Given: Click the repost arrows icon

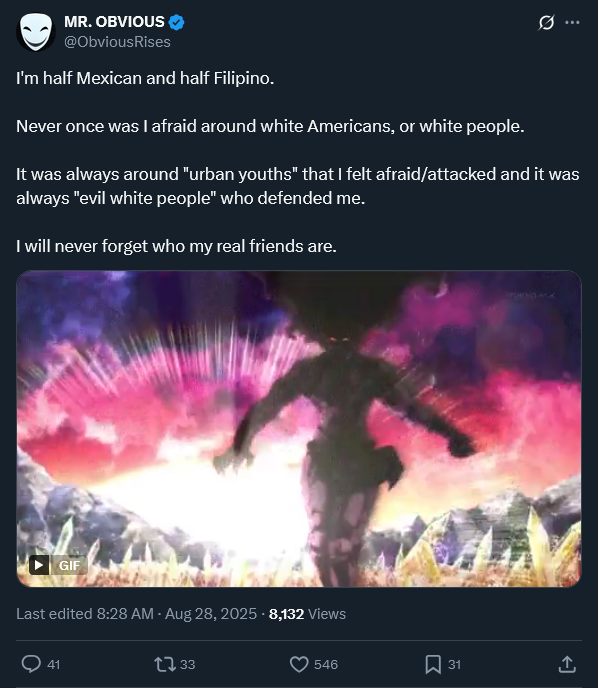Looking at the screenshot, I should (x=165, y=664).
